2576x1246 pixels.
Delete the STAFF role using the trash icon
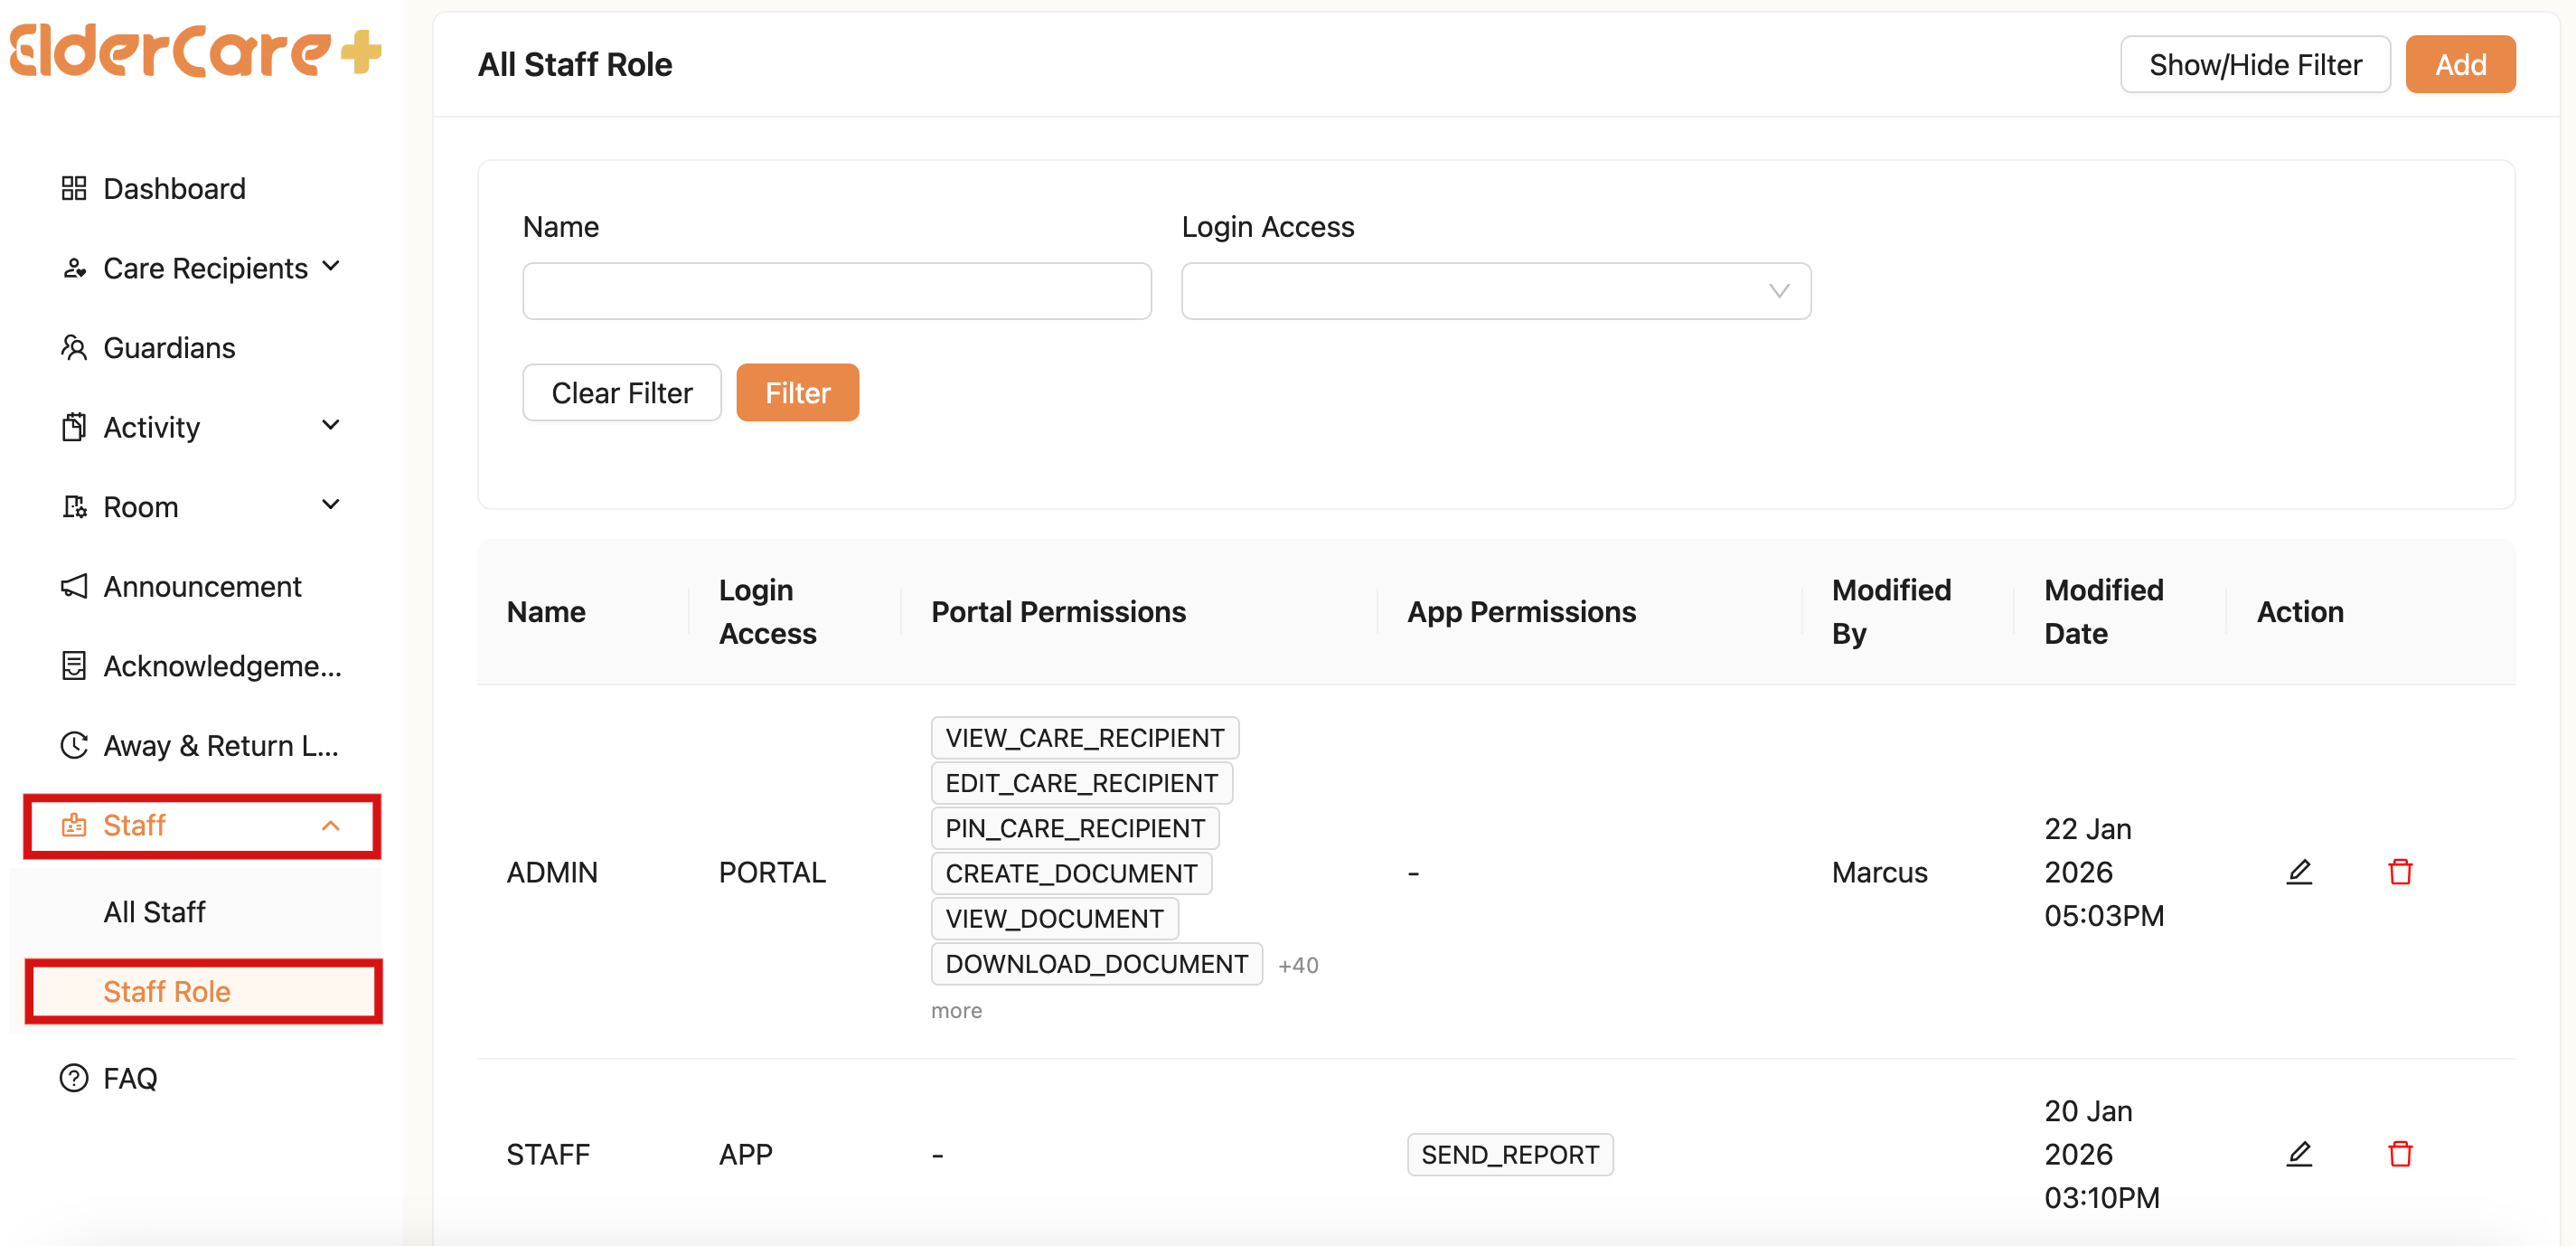2401,1153
